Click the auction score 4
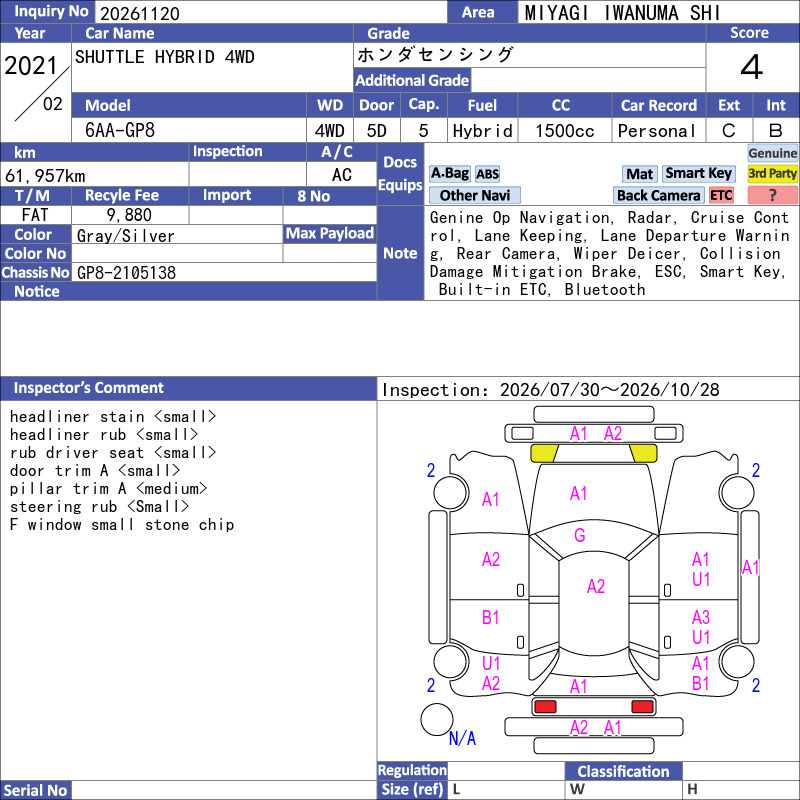Viewport: 800px width, 800px height. coord(752,67)
